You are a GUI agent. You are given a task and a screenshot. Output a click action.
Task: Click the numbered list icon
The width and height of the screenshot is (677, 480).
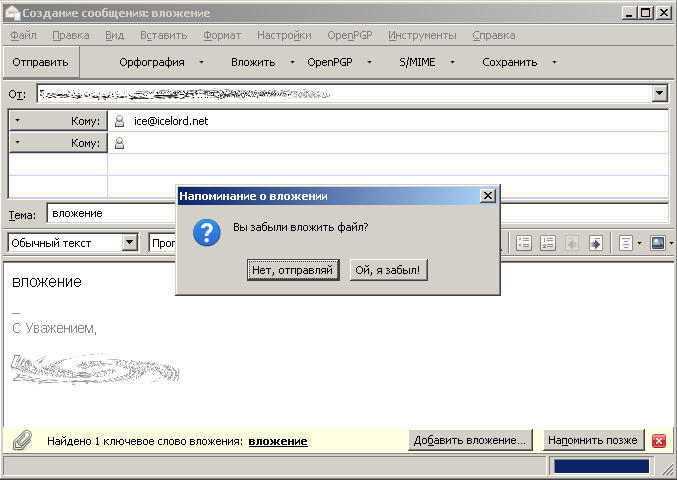(547, 243)
